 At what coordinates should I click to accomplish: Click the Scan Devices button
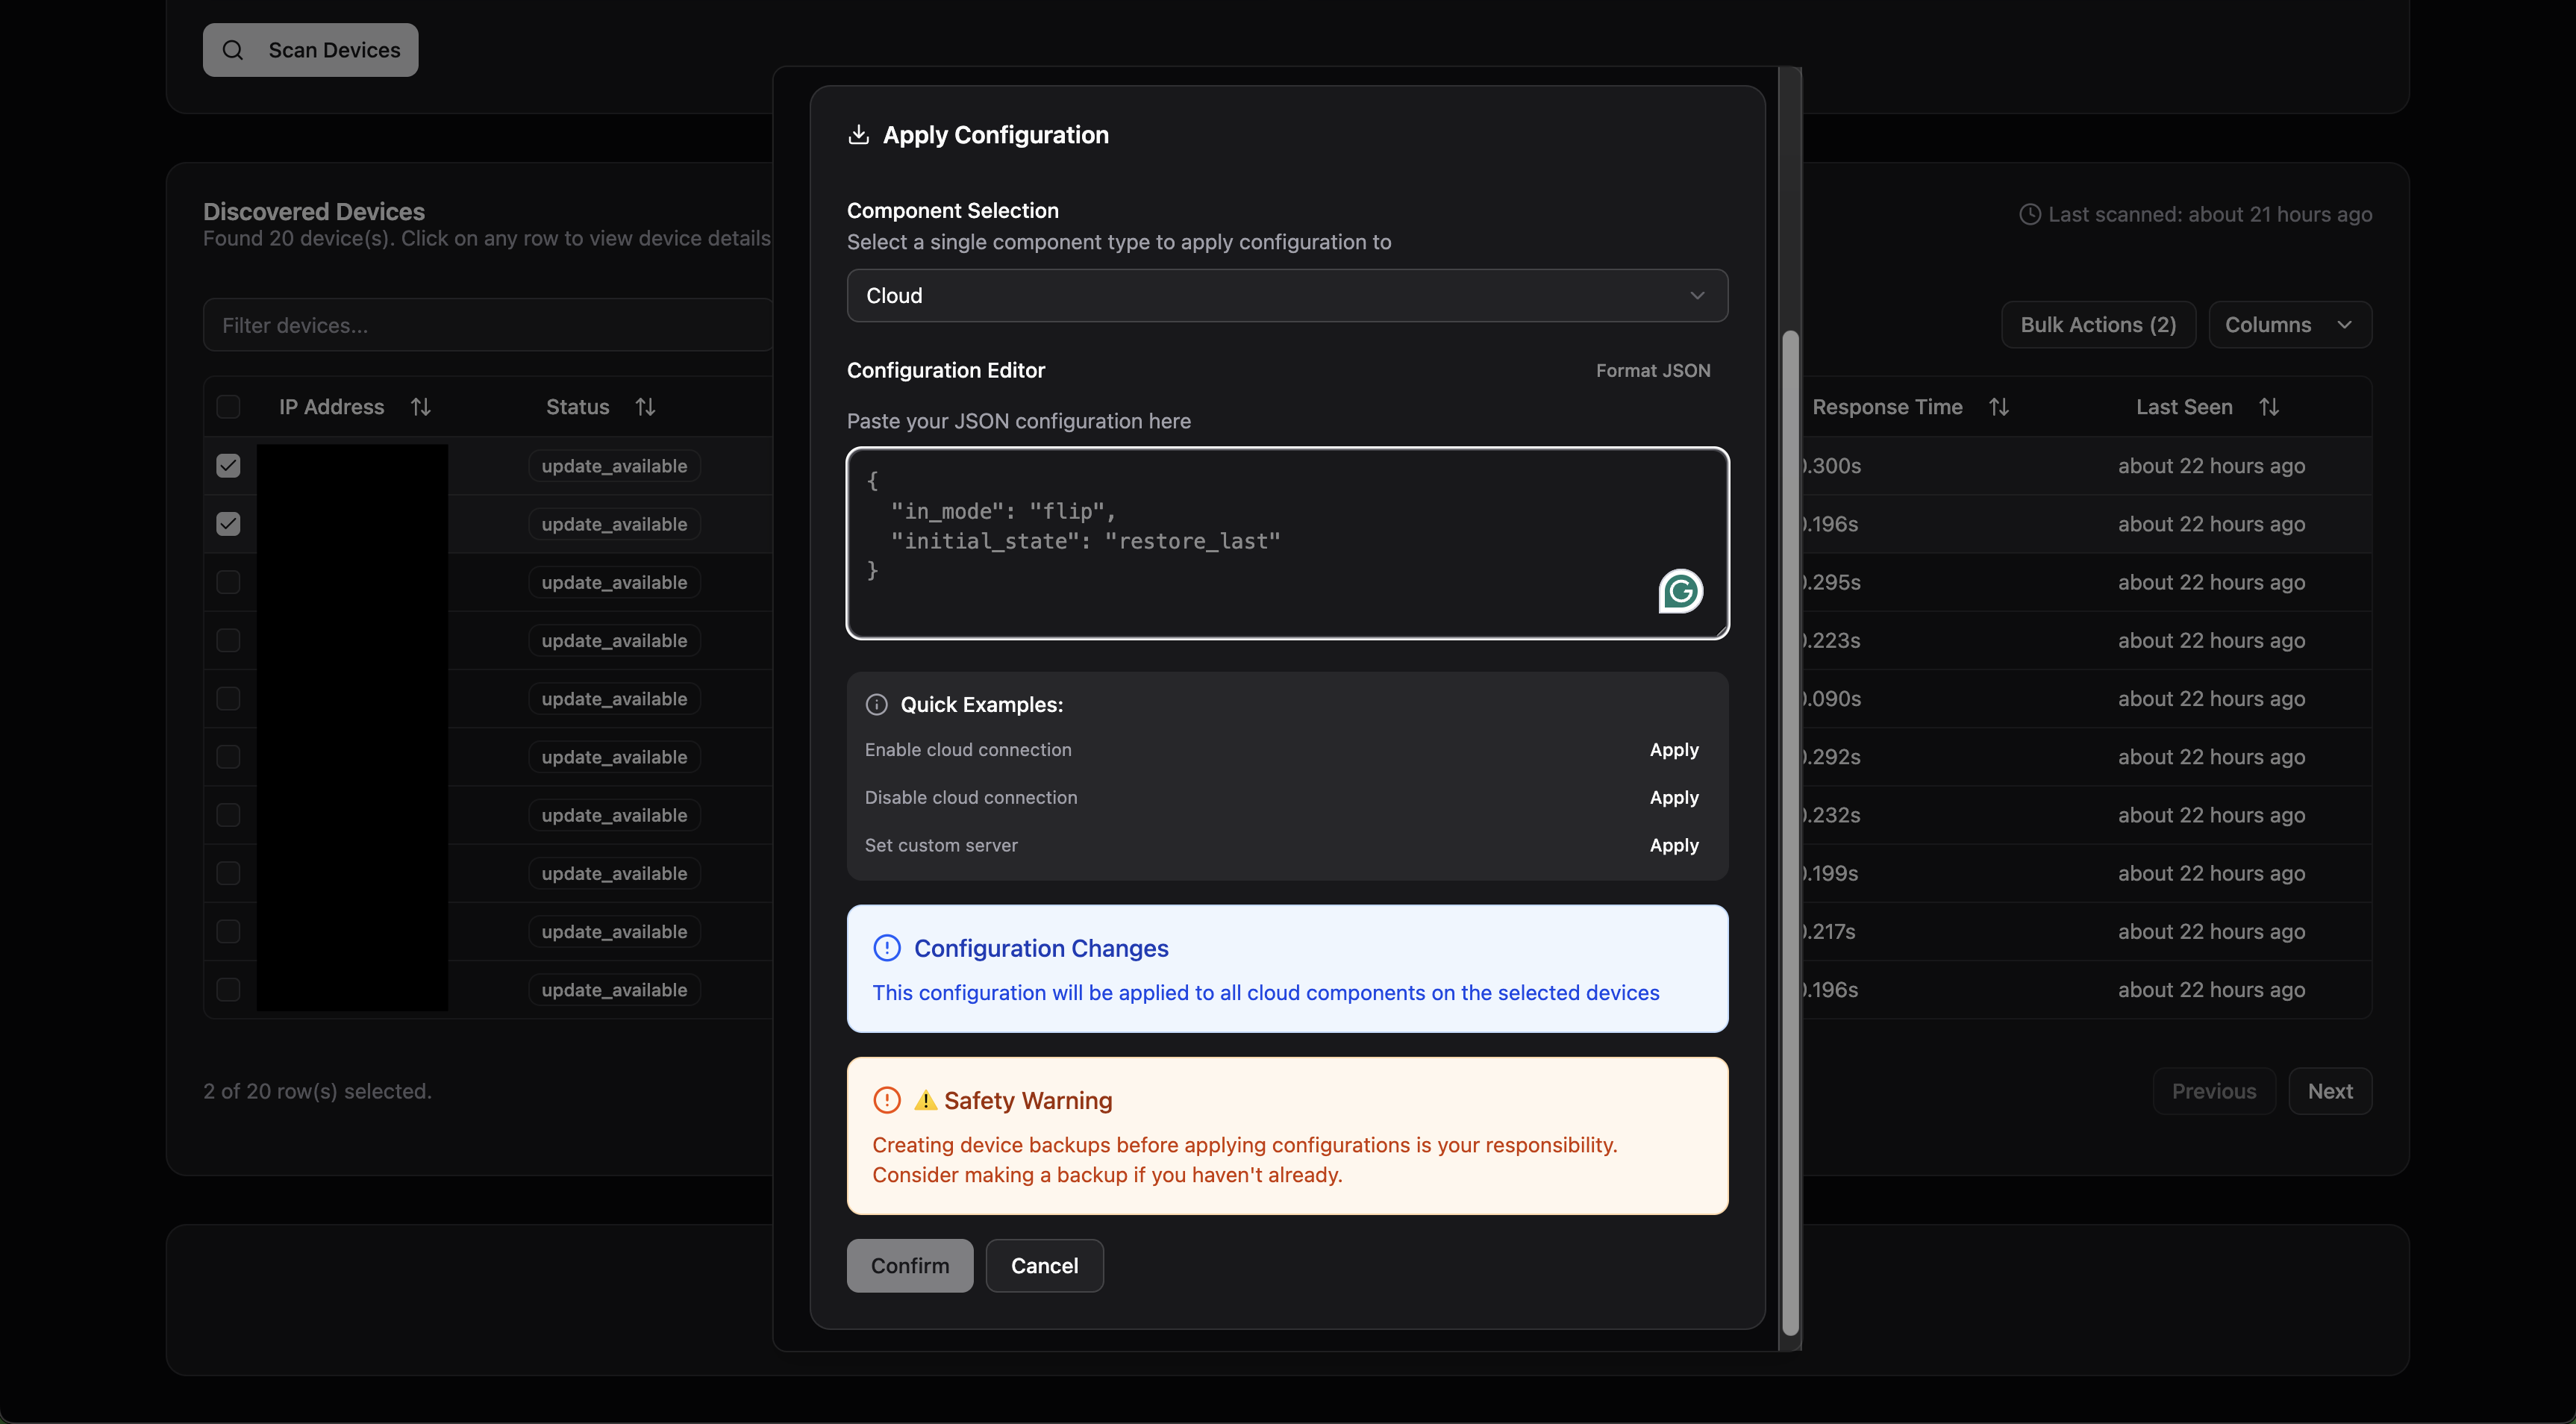pyautogui.click(x=311, y=50)
